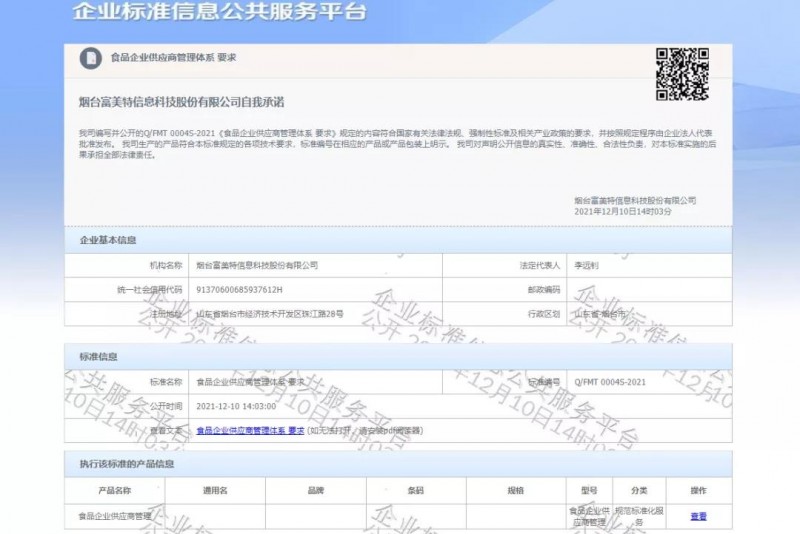Click the signature date 2021年12月10日14时03分
This screenshot has width=800, height=534.
623,212
